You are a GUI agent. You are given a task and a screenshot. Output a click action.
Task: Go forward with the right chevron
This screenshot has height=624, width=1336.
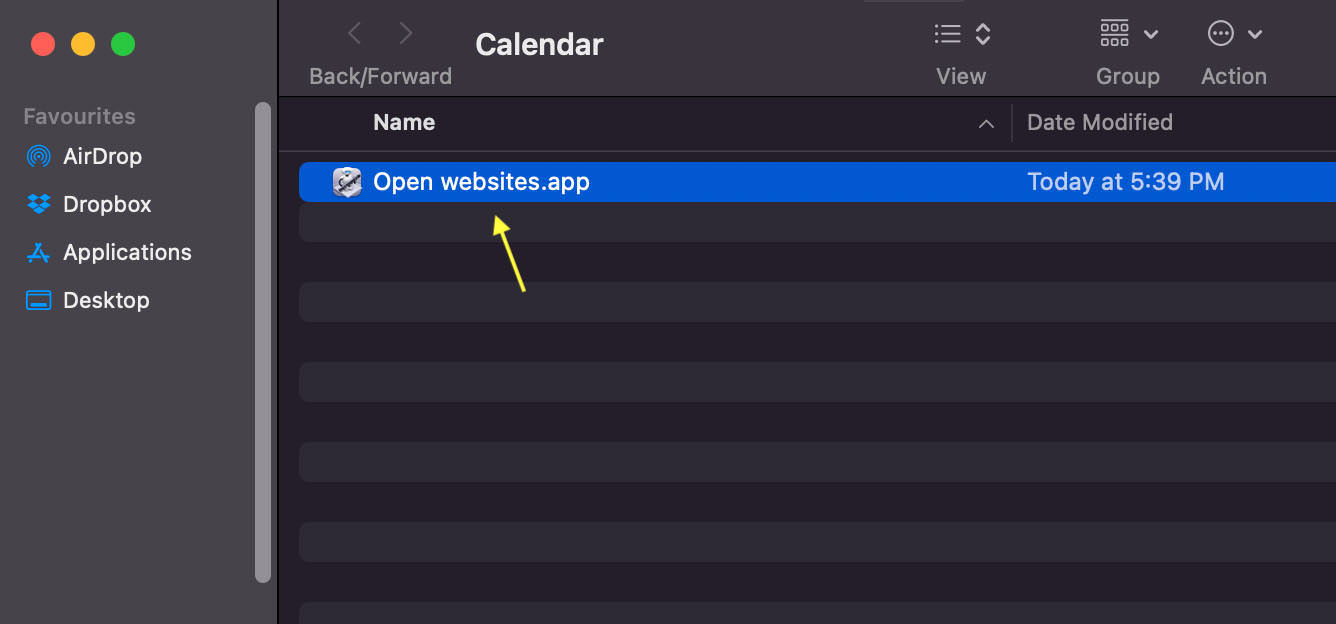click(405, 34)
